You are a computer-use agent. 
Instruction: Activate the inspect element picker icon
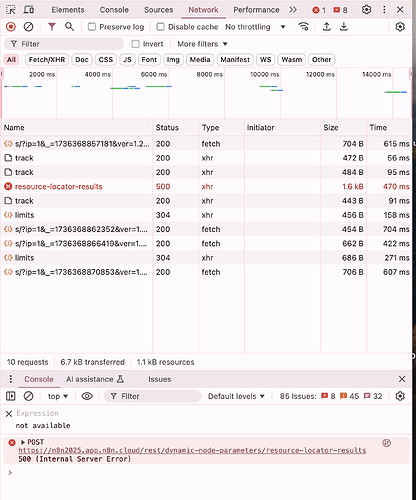click(x=11, y=10)
